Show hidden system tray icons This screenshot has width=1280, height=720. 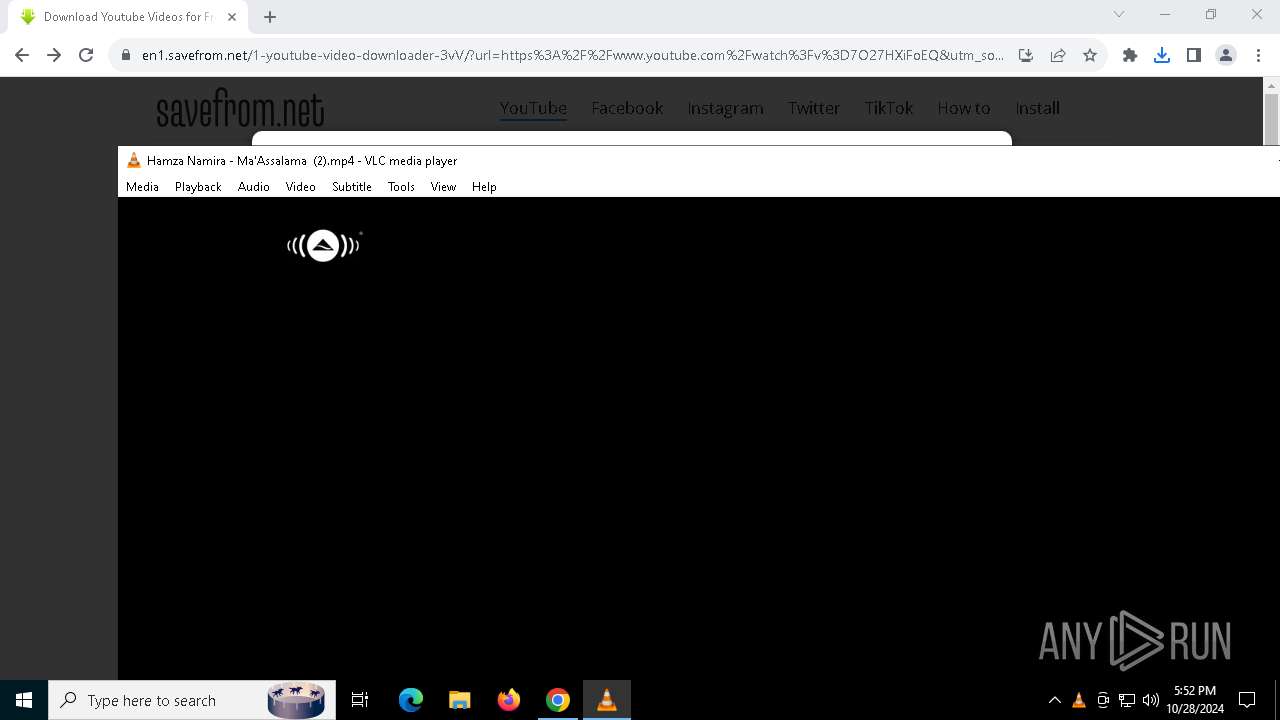click(x=1054, y=700)
